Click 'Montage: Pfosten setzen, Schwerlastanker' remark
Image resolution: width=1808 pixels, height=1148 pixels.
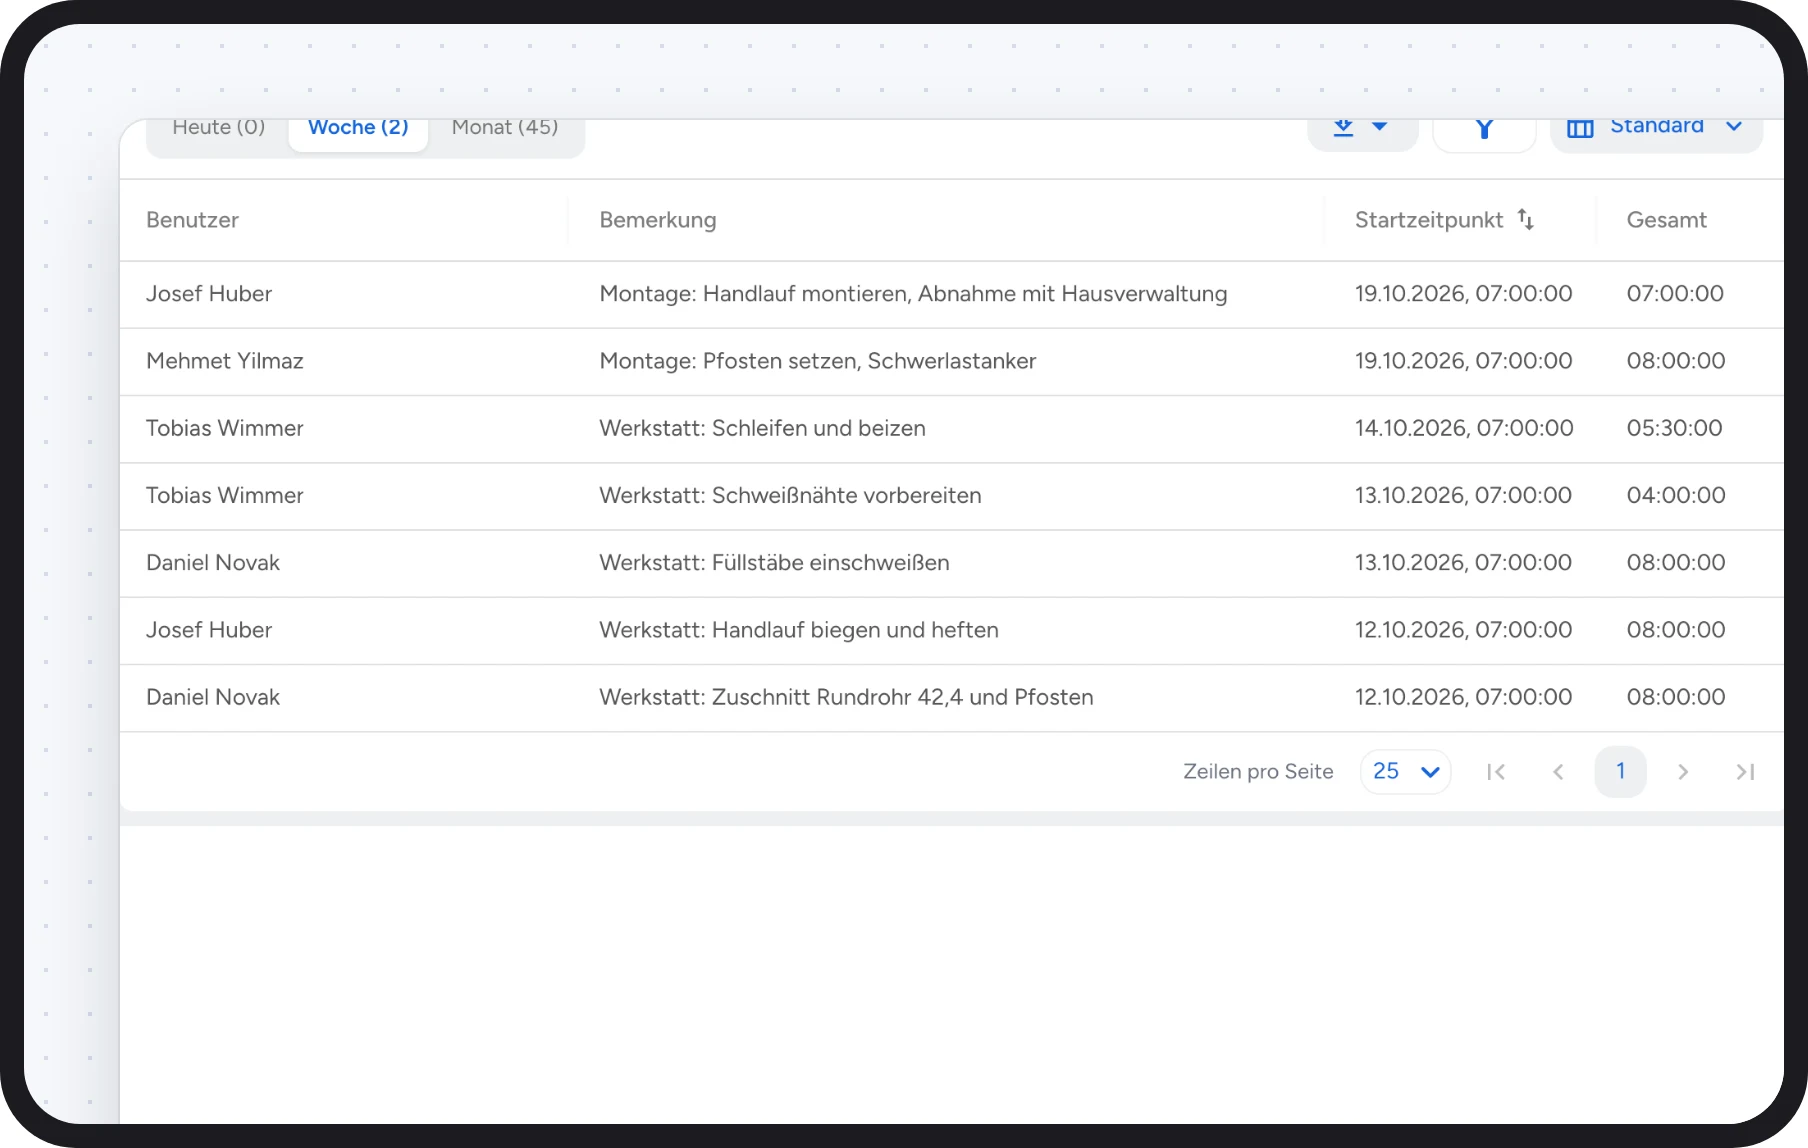(817, 361)
